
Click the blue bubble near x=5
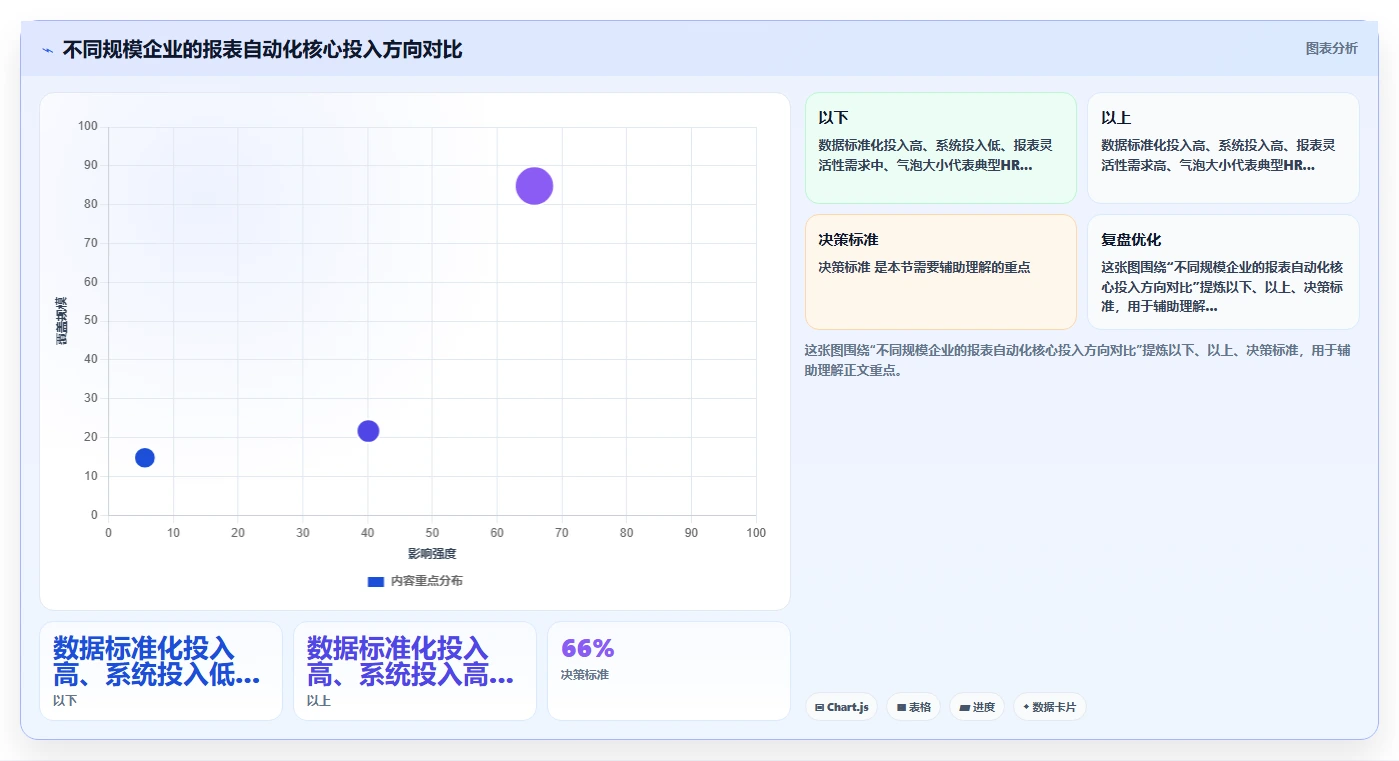[145, 458]
